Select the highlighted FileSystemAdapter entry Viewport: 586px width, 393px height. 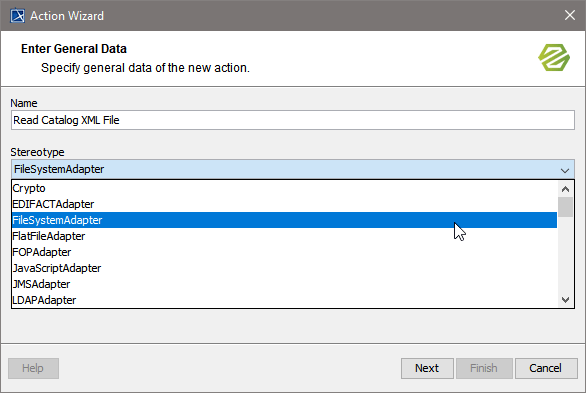(284, 220)
